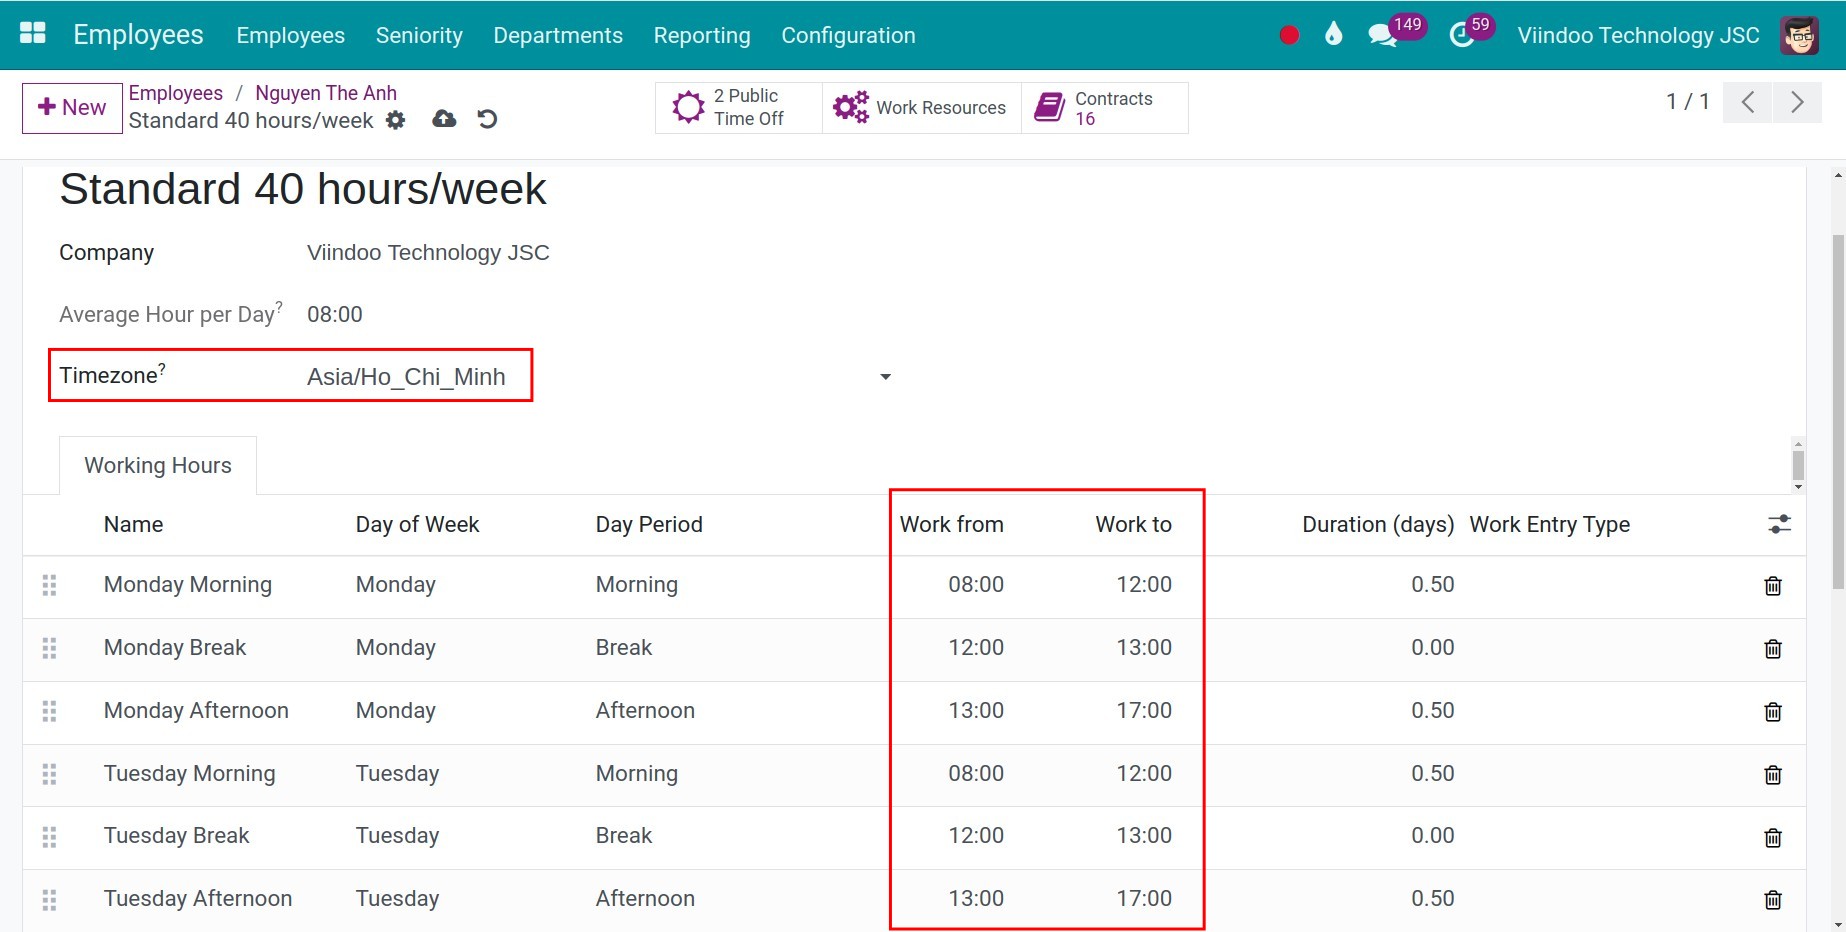Open activities clock icon with 59 badge
The width and height of the screenshot is (1846, 932).
[x=1462, y=36]
